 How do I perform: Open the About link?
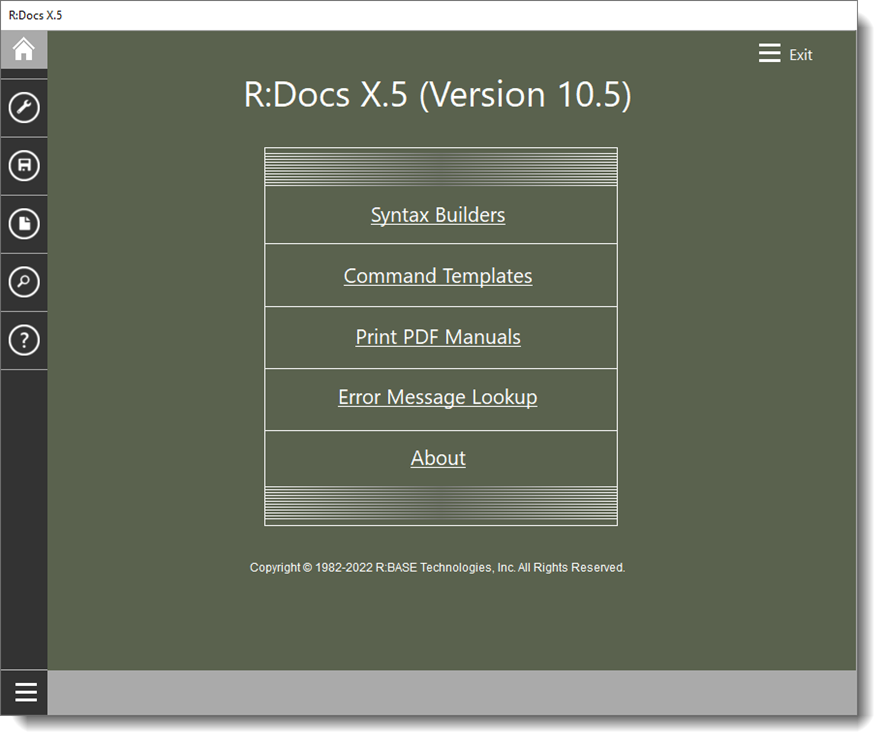[438, 458]
